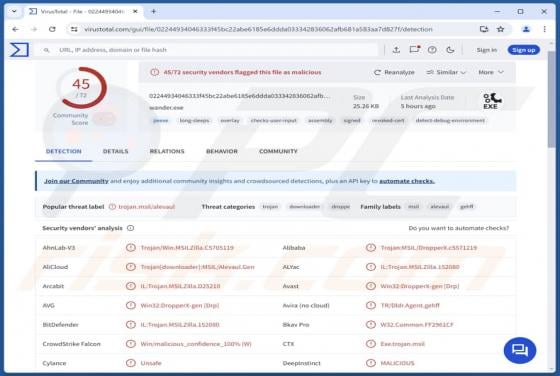Image resolution: width=560 pixels, height=376 pixels.
Task: Open the automate checks link
Action: (407, 181)
